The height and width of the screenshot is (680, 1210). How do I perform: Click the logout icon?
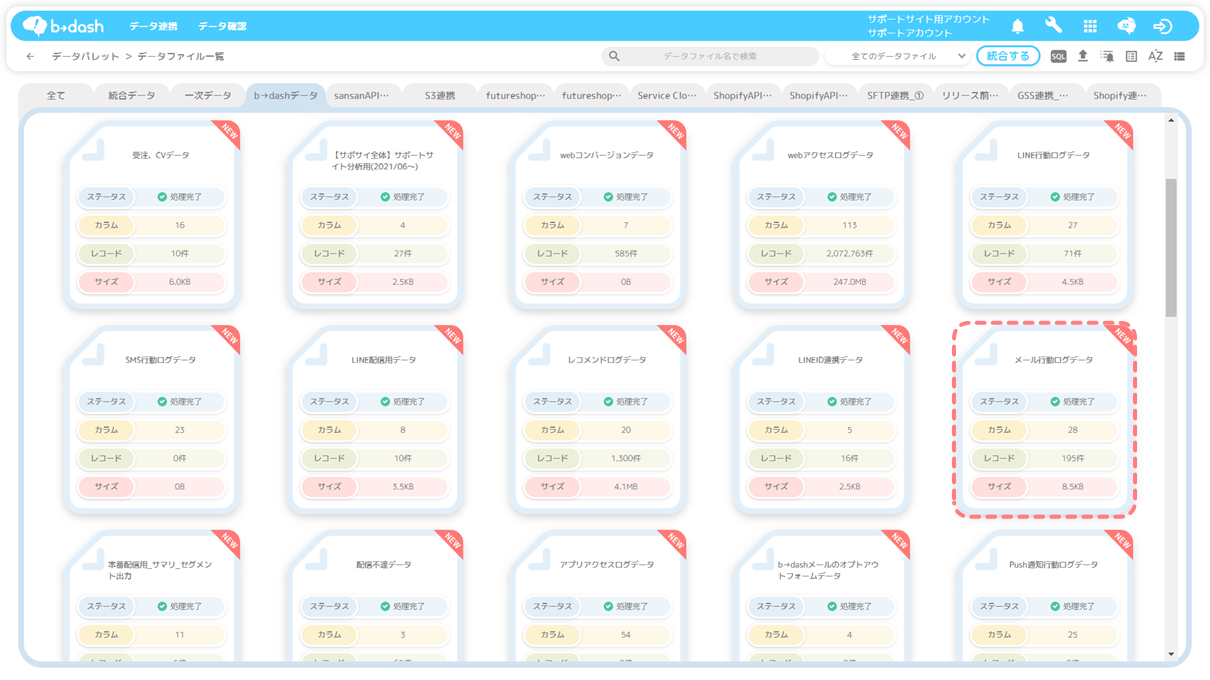pos(1162,26)
